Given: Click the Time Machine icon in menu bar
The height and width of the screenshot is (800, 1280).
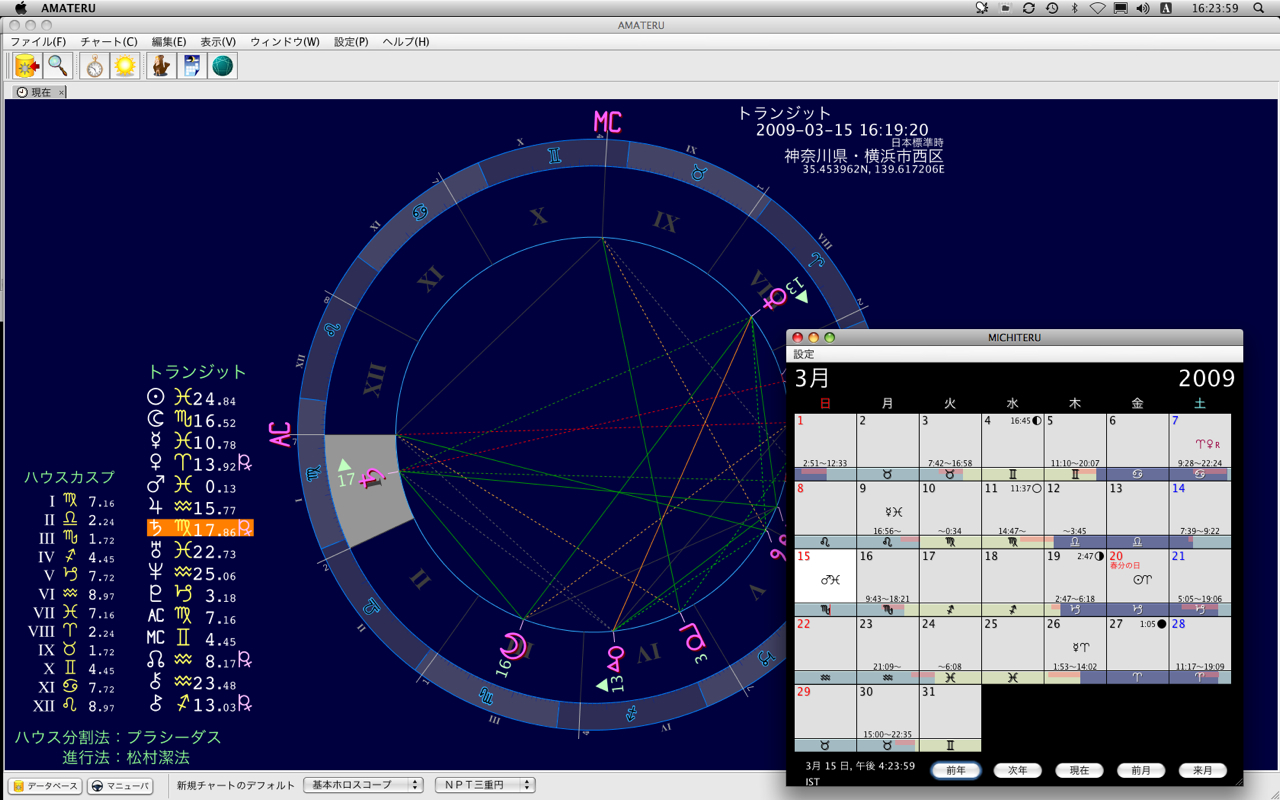Looking at the screenshot, I should click(1052, 8).
